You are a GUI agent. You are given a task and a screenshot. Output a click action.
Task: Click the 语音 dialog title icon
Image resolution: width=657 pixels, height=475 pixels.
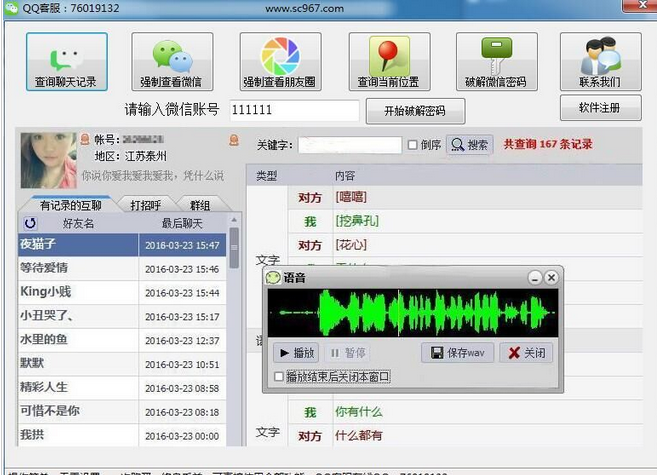tap(273, 277)
